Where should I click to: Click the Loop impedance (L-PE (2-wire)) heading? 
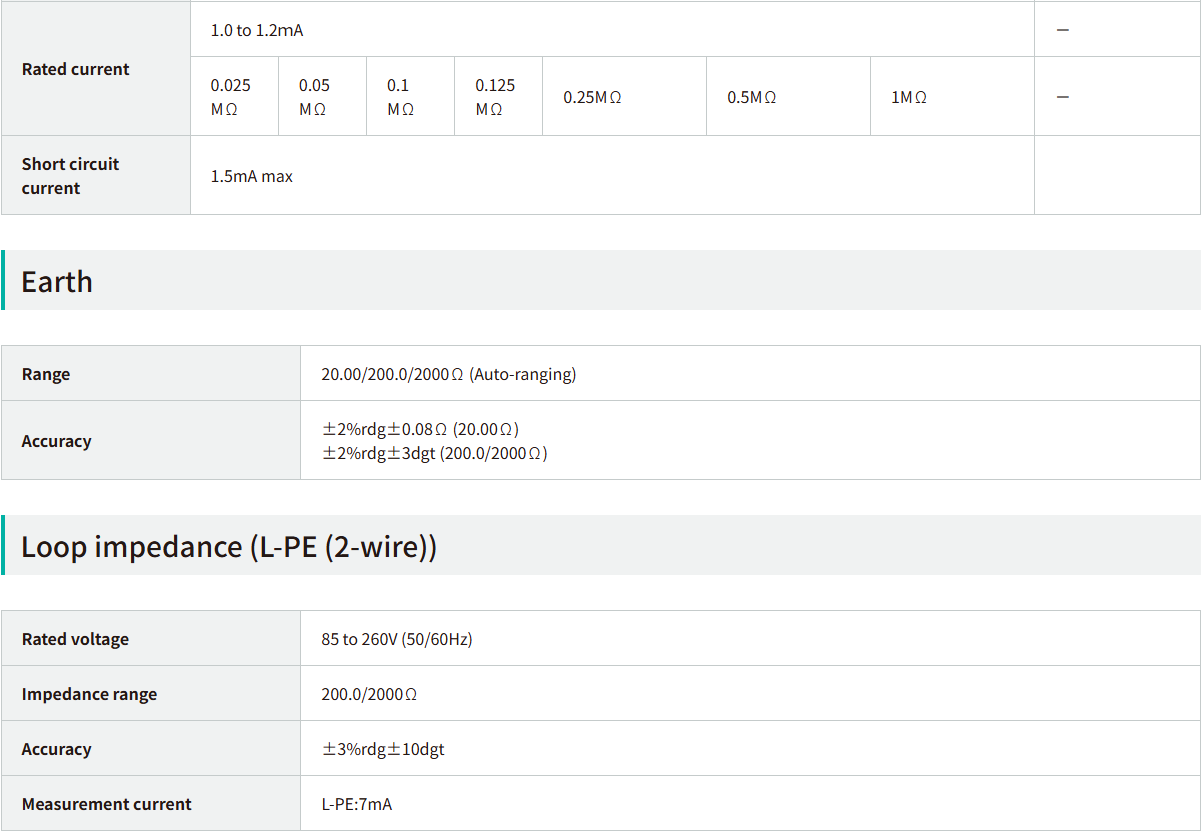[229, 546]
